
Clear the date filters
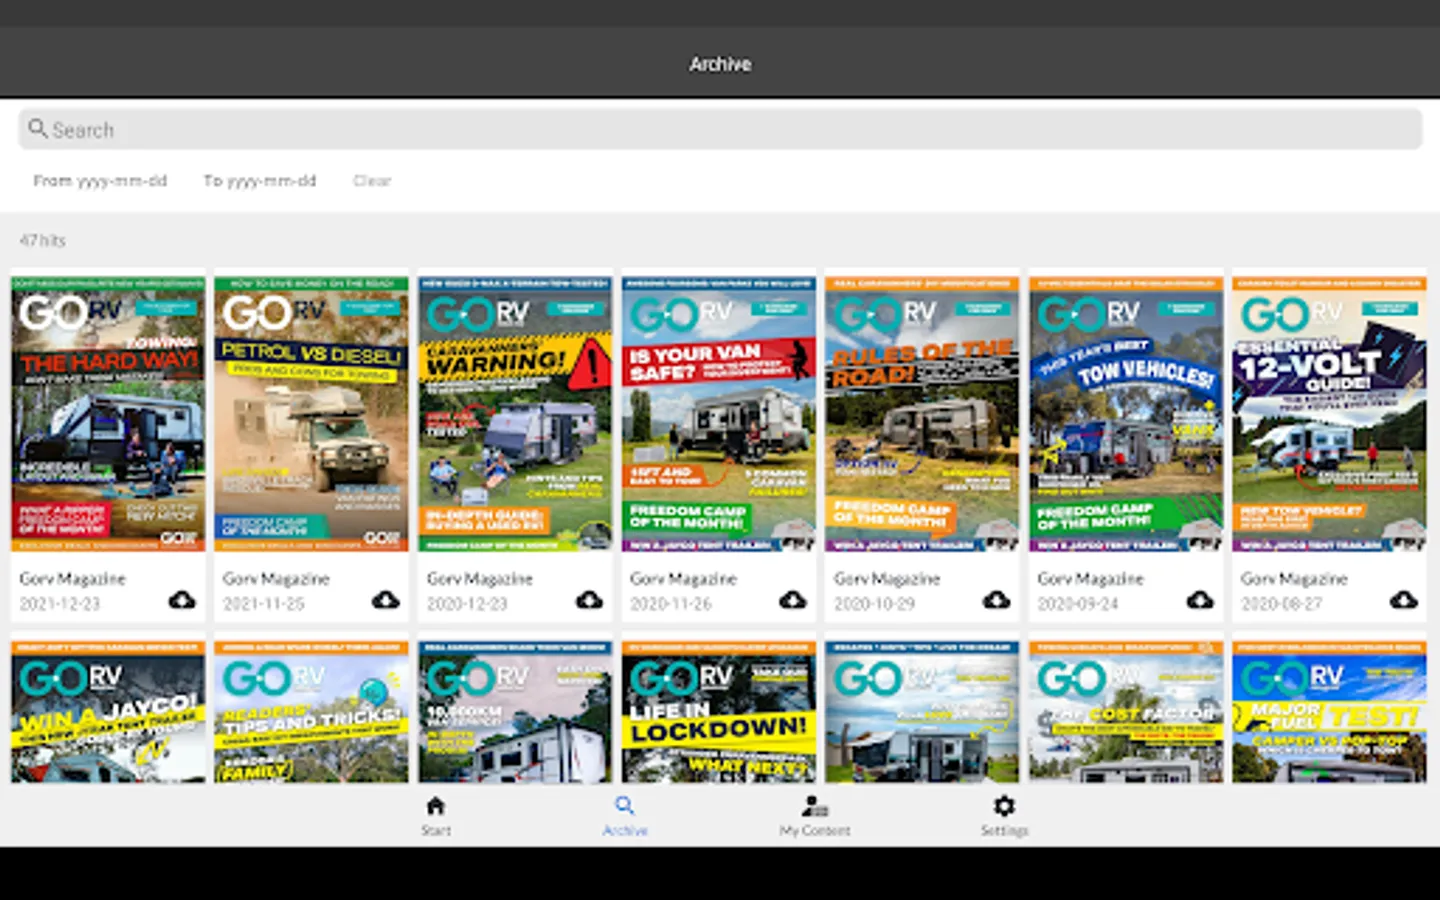coord(372,181)
